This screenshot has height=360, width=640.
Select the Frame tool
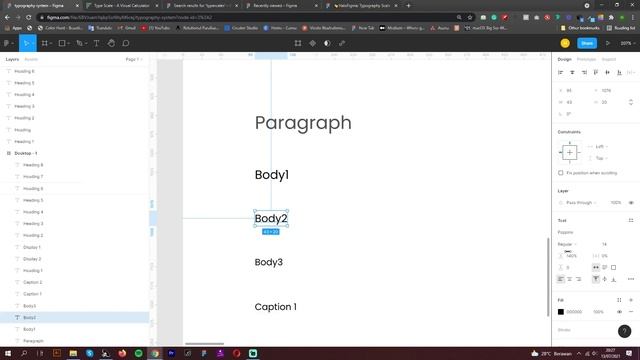[44, 43]
